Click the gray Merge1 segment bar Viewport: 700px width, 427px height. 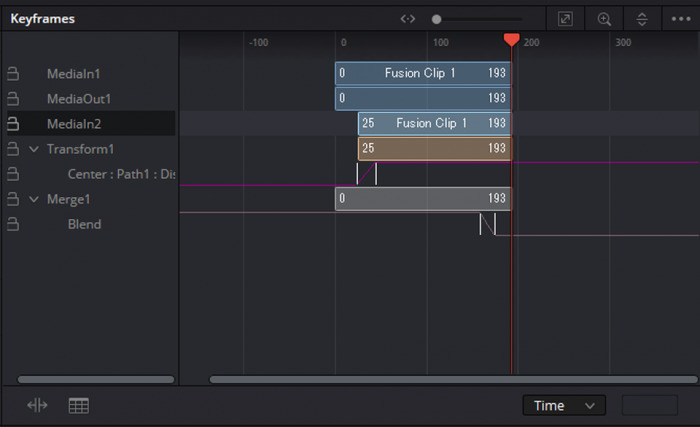coord(423,198)
